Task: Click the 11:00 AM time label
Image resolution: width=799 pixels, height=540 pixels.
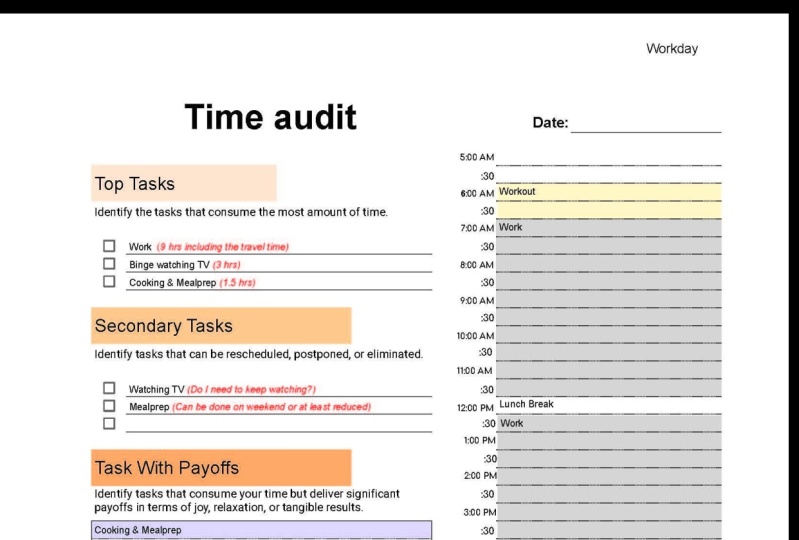Action: tap(474, 371)
